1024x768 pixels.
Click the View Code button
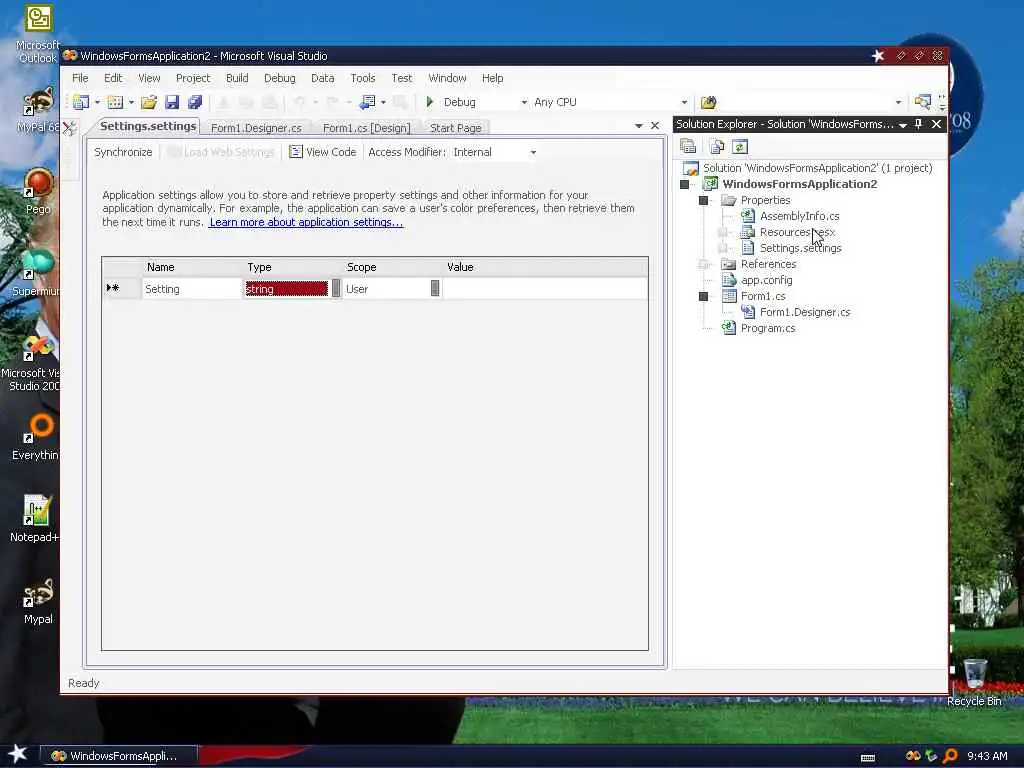[x=323, y=152]
